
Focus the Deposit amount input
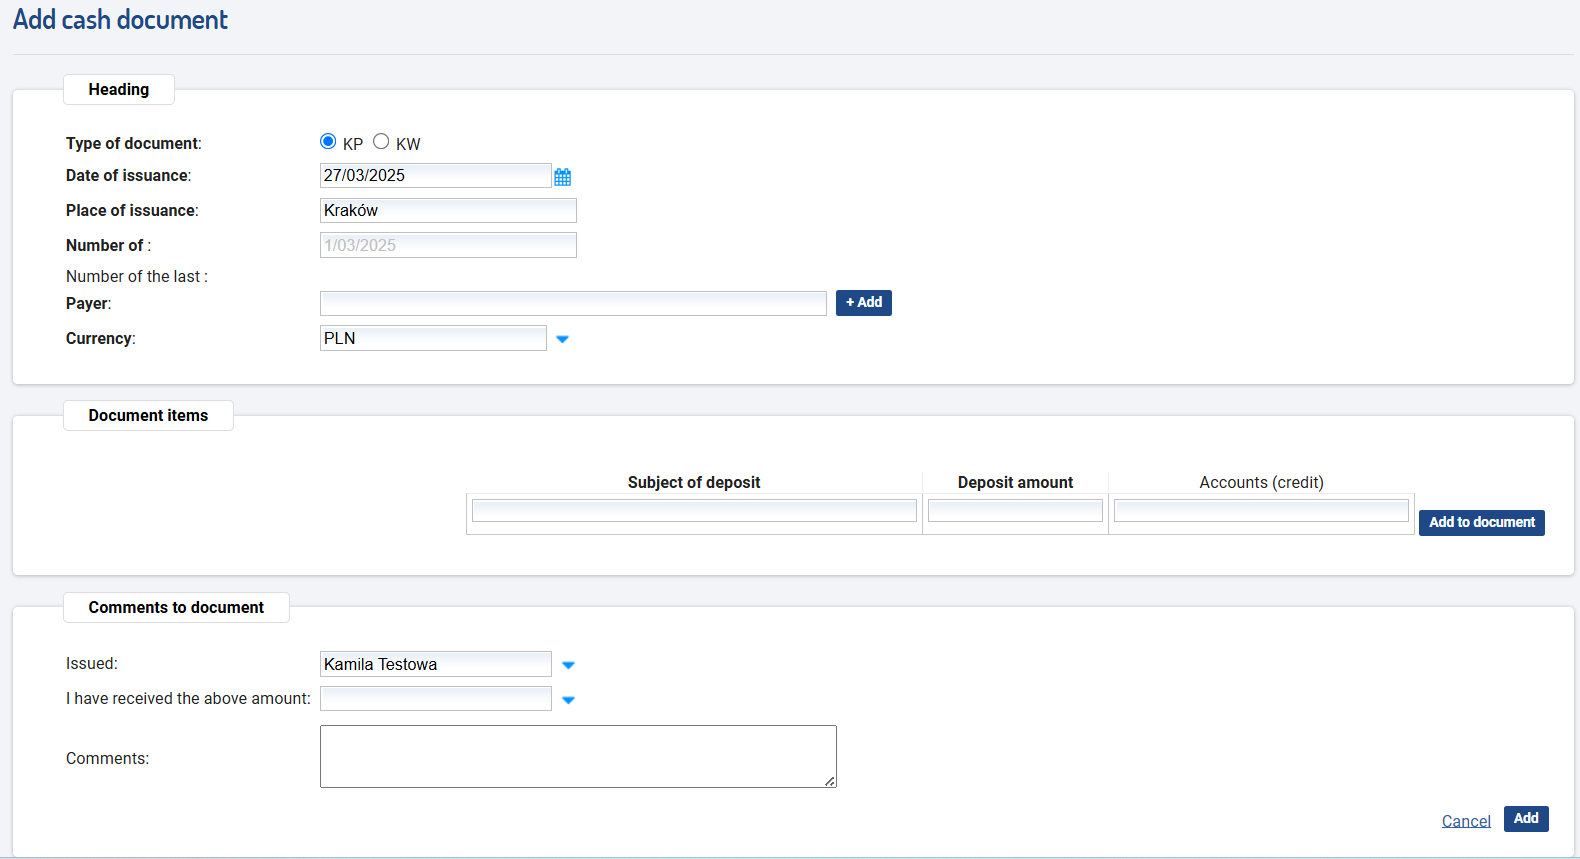[x=1015, y=511]
